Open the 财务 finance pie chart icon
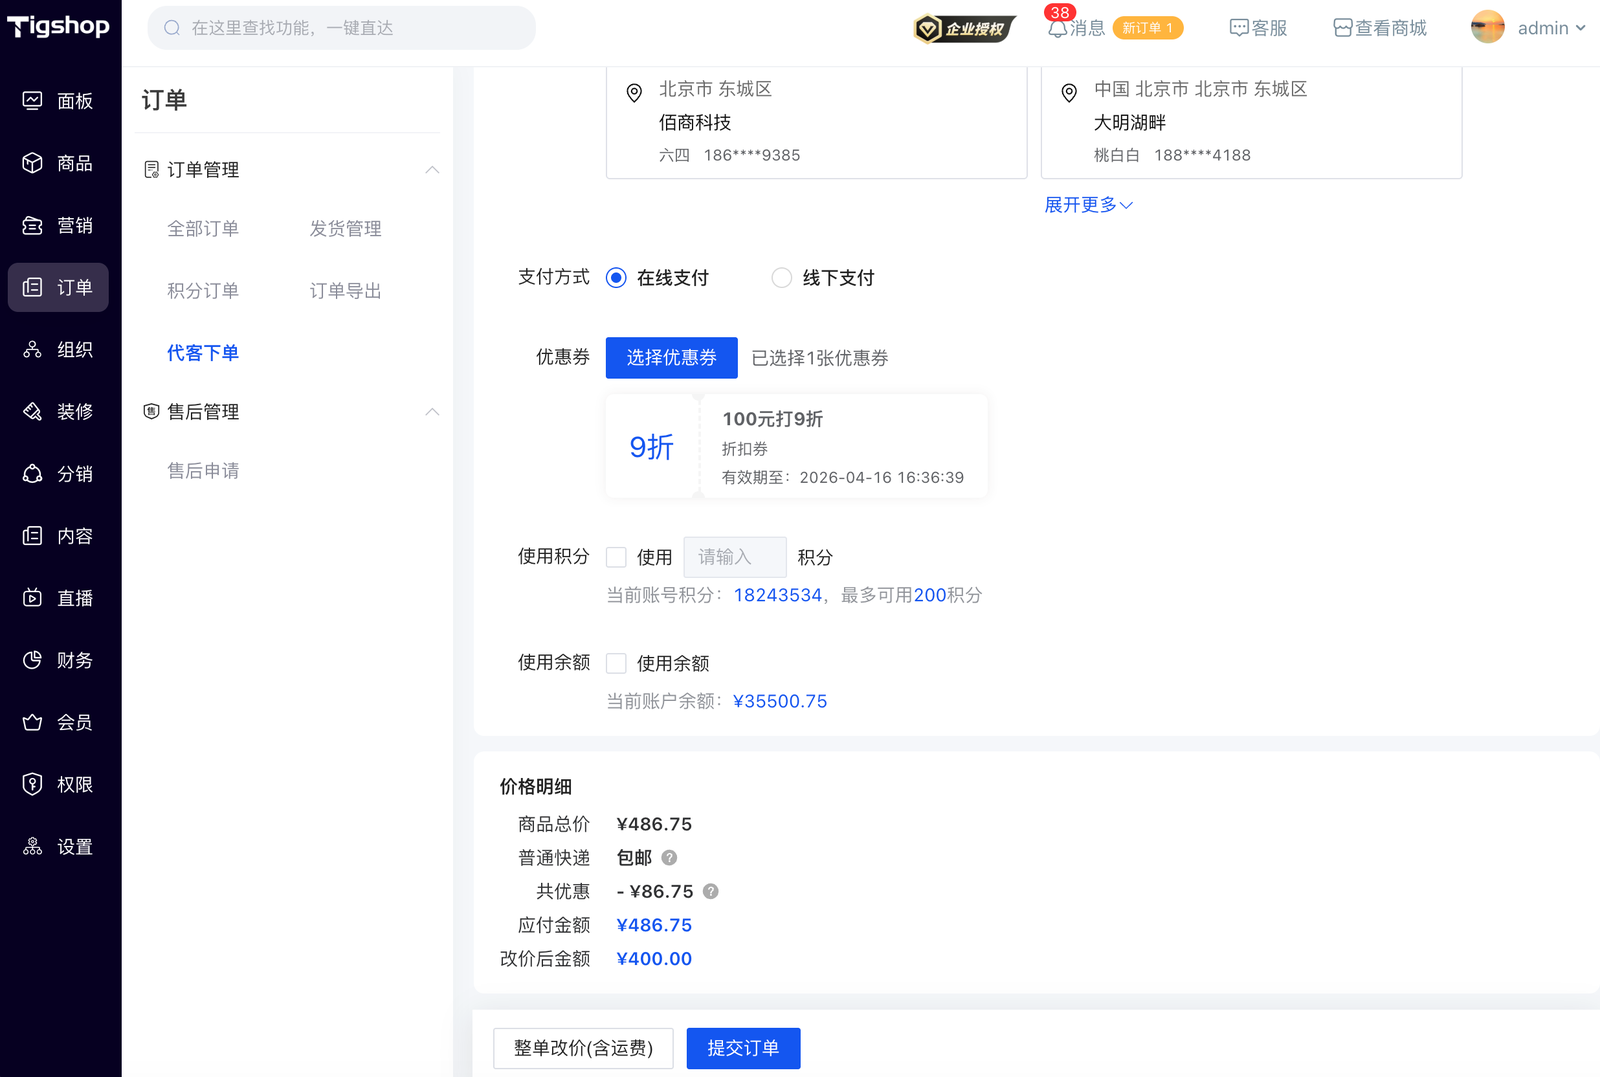 point(32,660)
